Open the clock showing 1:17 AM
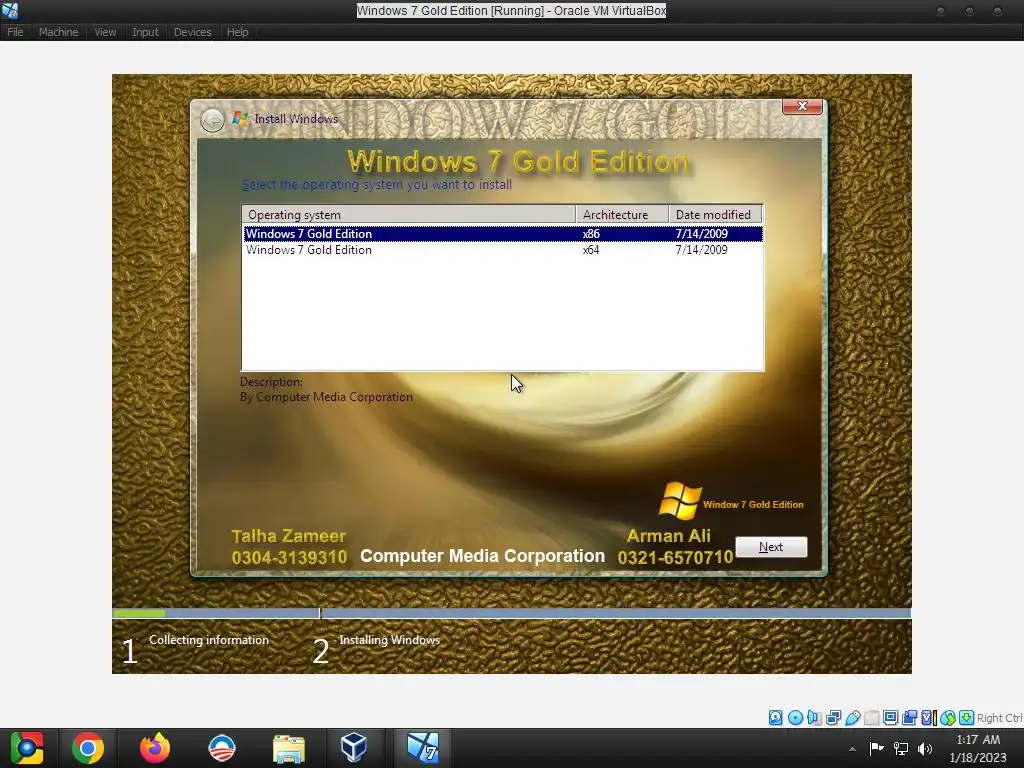 click(978, 748)
